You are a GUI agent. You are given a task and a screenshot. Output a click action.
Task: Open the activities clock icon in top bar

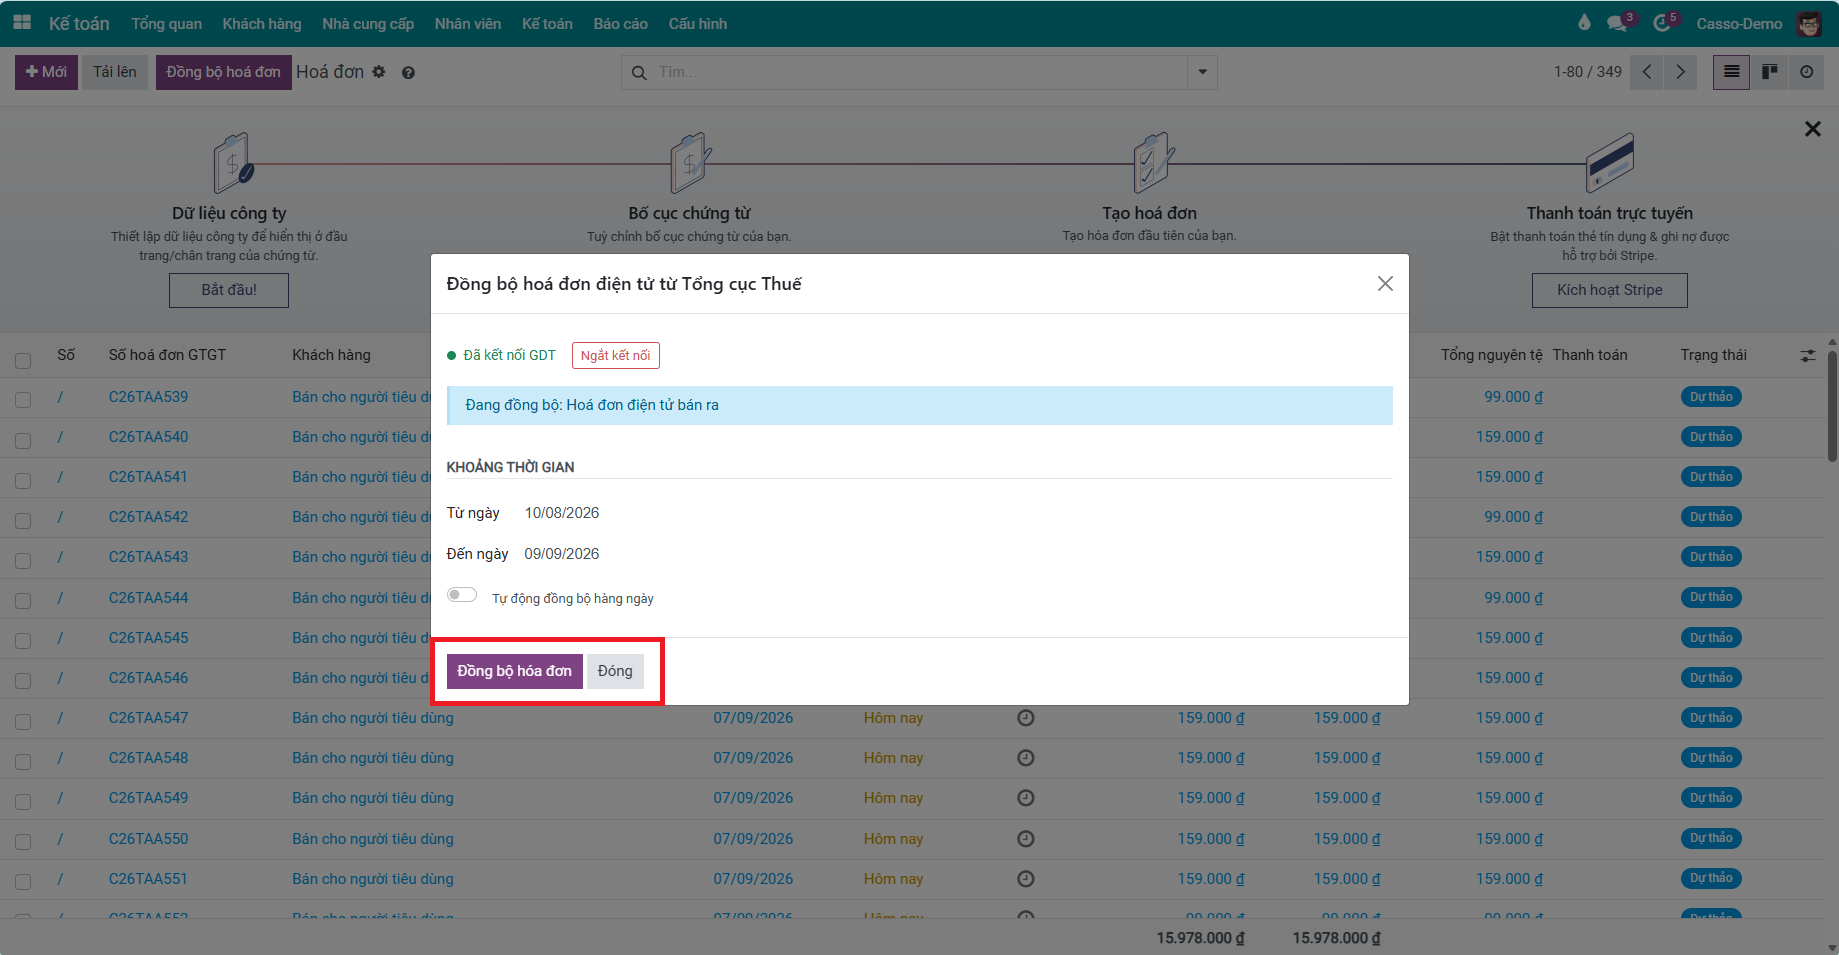(1662, 23)
